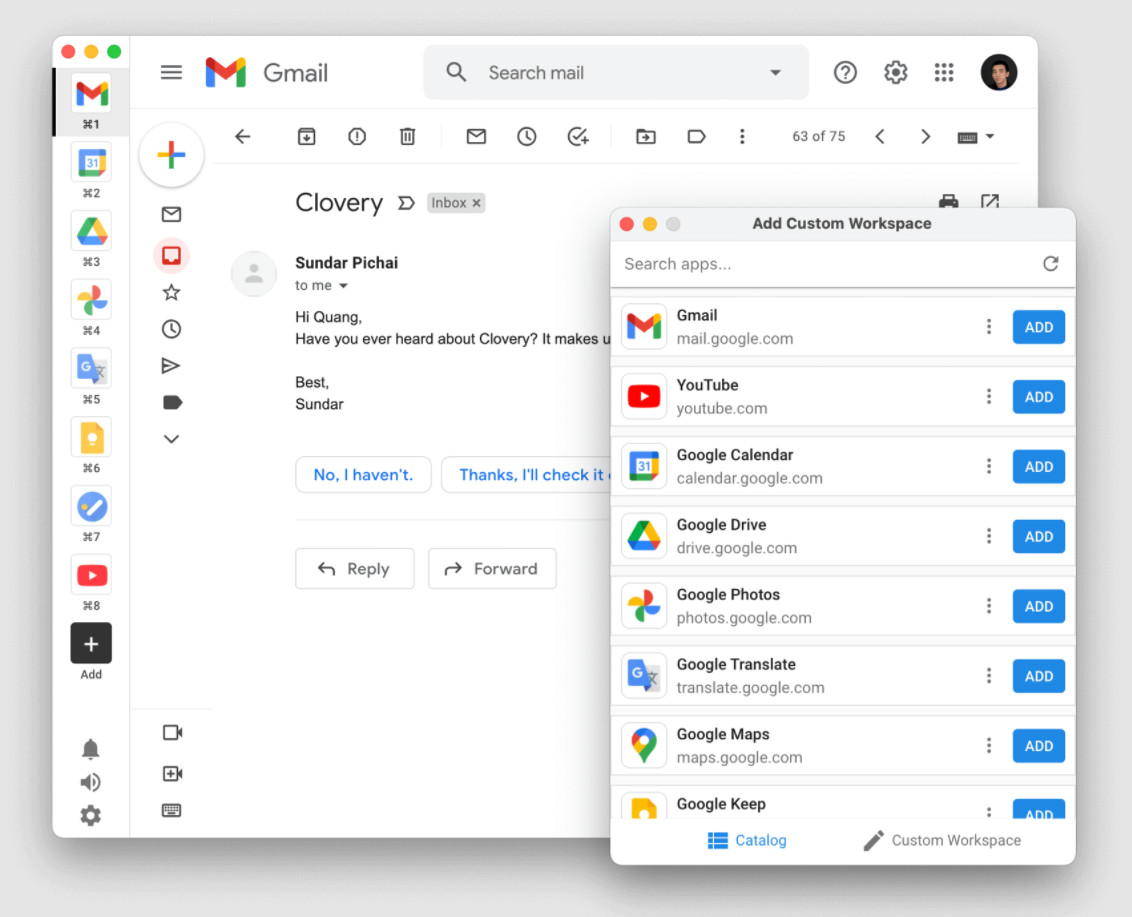The height and width of the screenshot is (917, 1132).
Task: Archive the email
Action: point(306,136)
